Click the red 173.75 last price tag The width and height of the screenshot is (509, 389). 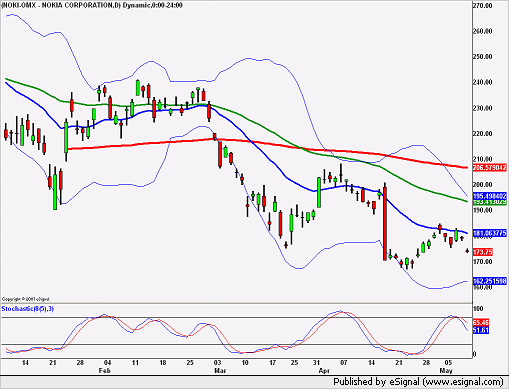pyautogui.click(x=483, y=252)
